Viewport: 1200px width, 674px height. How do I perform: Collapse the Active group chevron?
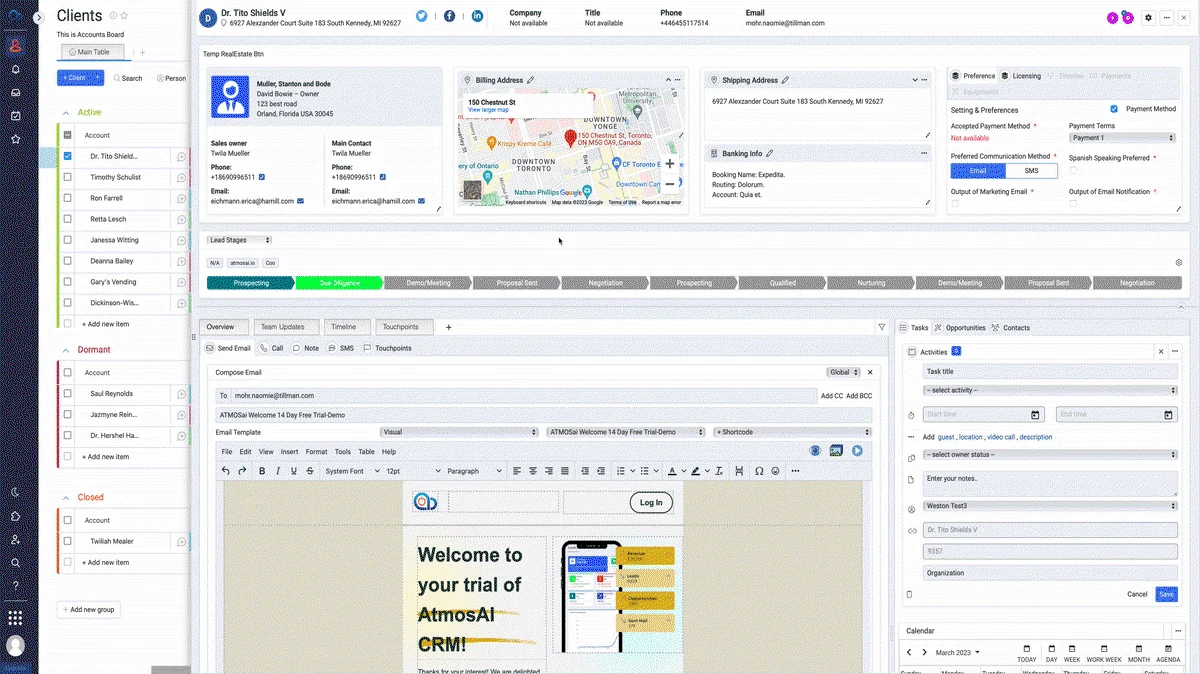pos(66,113)
